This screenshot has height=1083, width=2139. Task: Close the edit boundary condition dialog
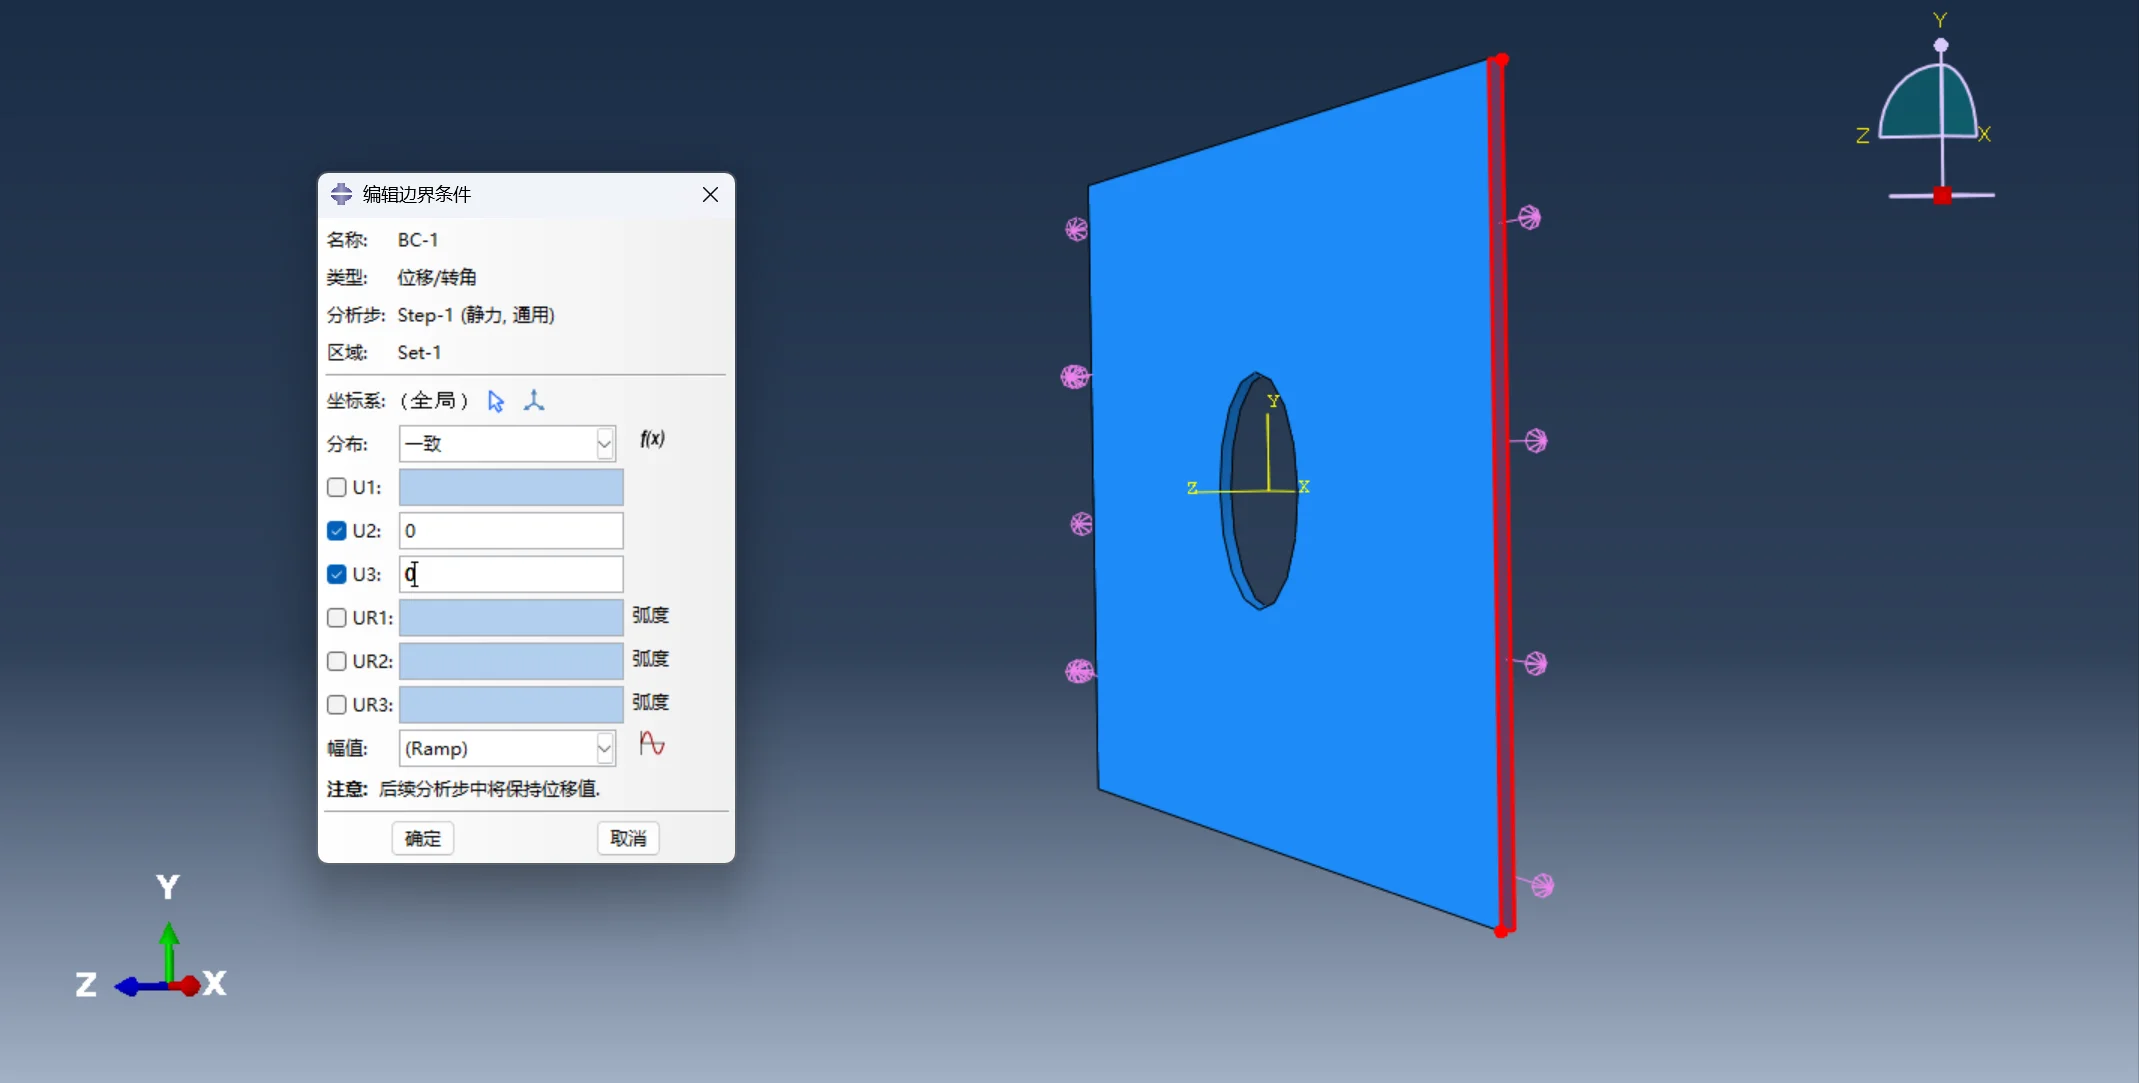pyautogui.click(x=710, y=194)
